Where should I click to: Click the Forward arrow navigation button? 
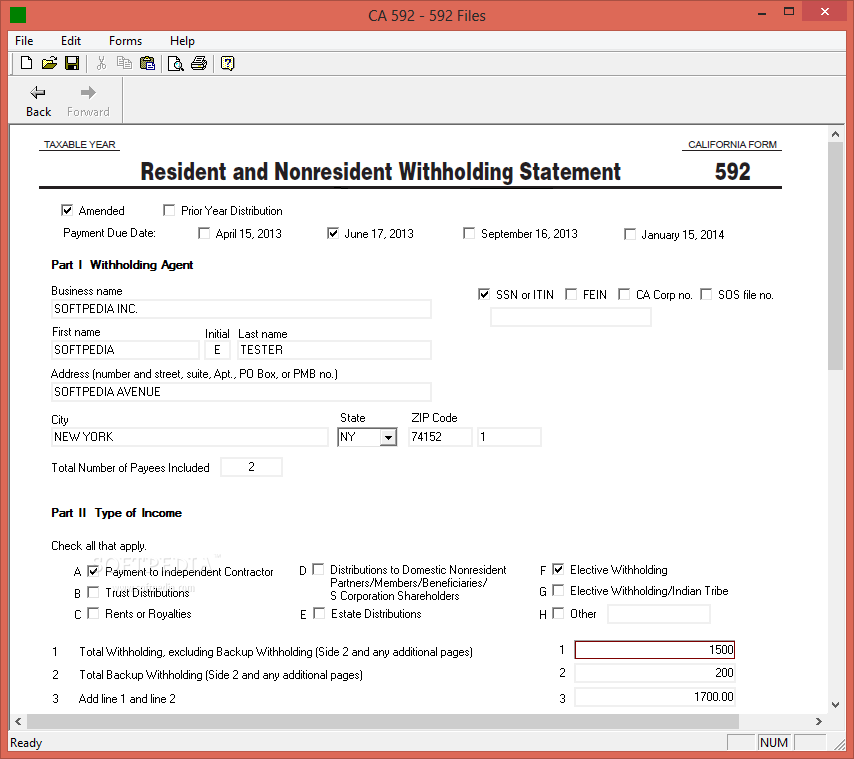pyautogui.click(x=88, y=101)
